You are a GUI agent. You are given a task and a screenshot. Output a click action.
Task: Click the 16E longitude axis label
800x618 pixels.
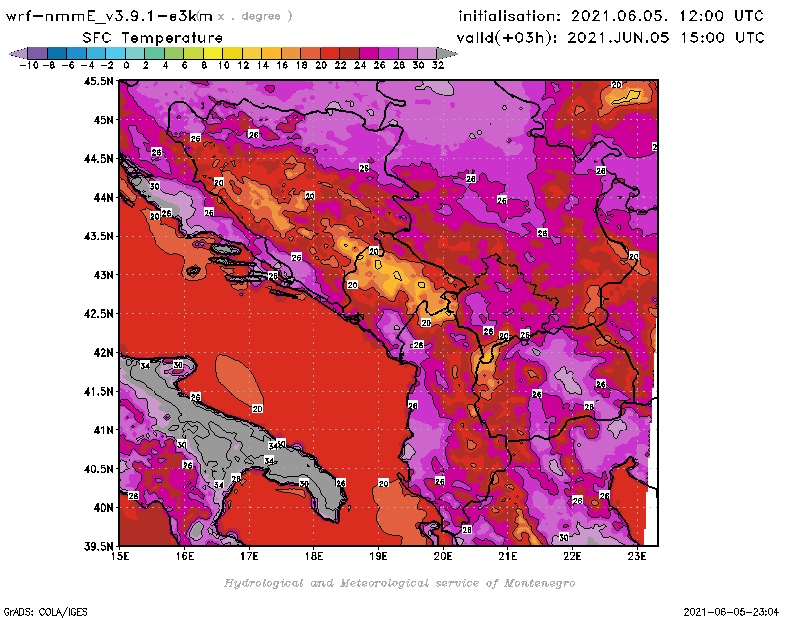click(185, 556)
